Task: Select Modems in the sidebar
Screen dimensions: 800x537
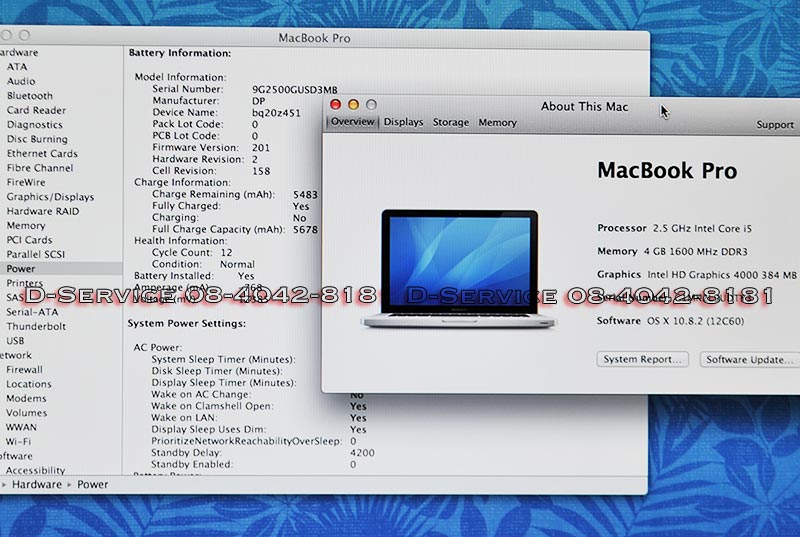Action: 26,398
